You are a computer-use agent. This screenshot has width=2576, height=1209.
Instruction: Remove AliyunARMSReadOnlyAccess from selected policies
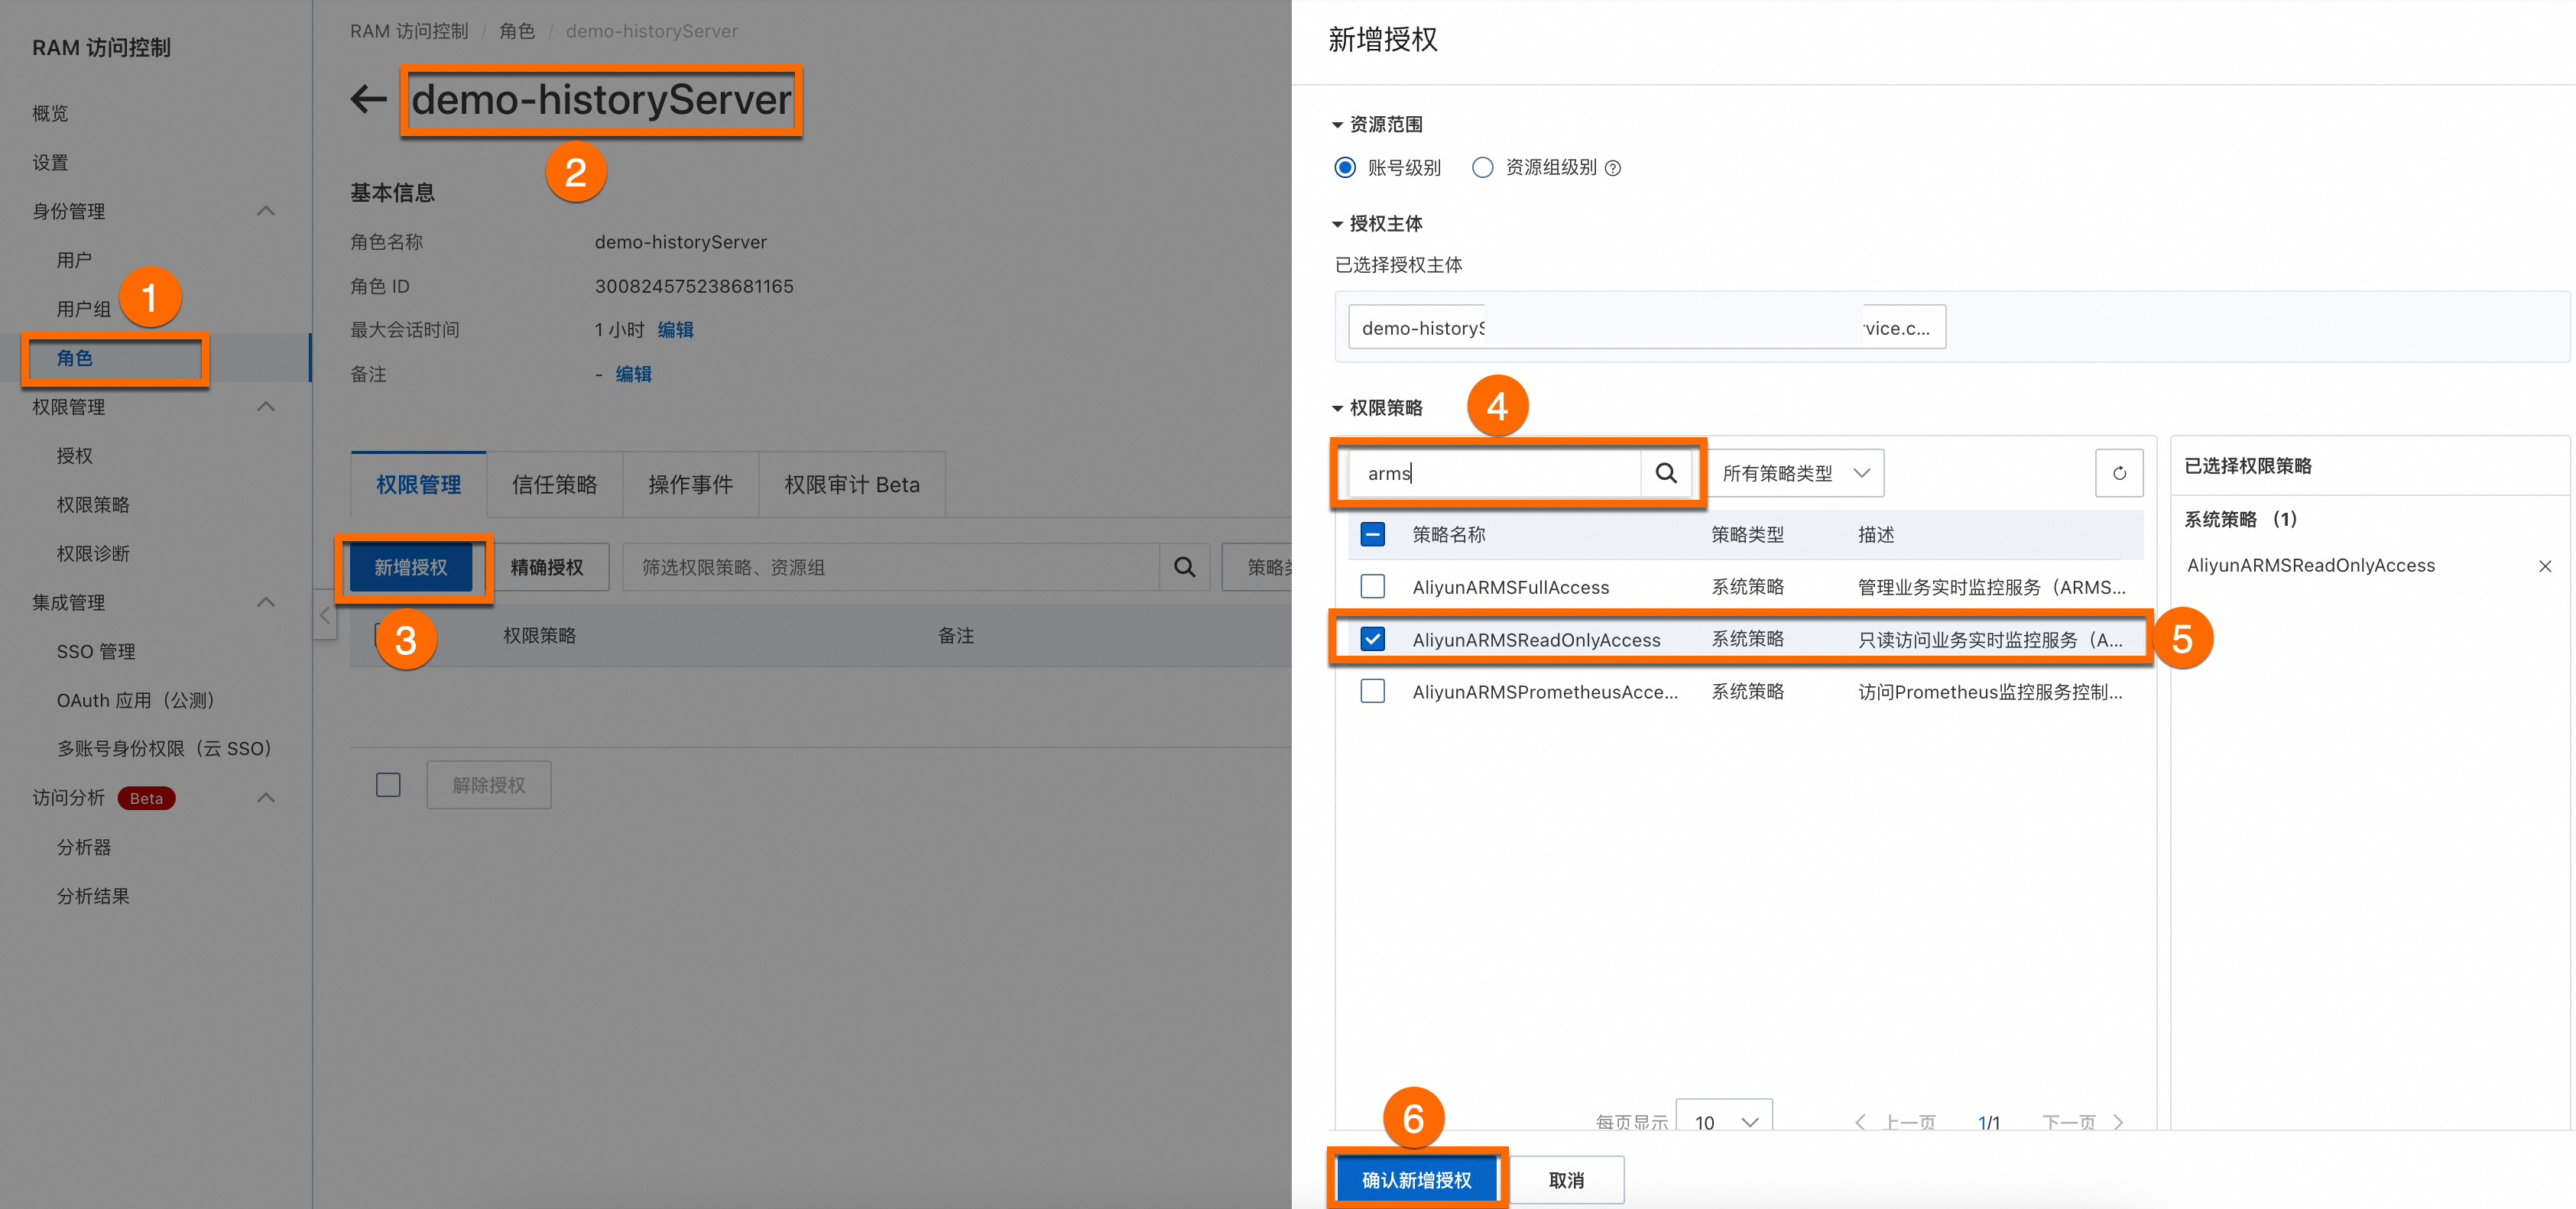click(x=2544, y=566)
